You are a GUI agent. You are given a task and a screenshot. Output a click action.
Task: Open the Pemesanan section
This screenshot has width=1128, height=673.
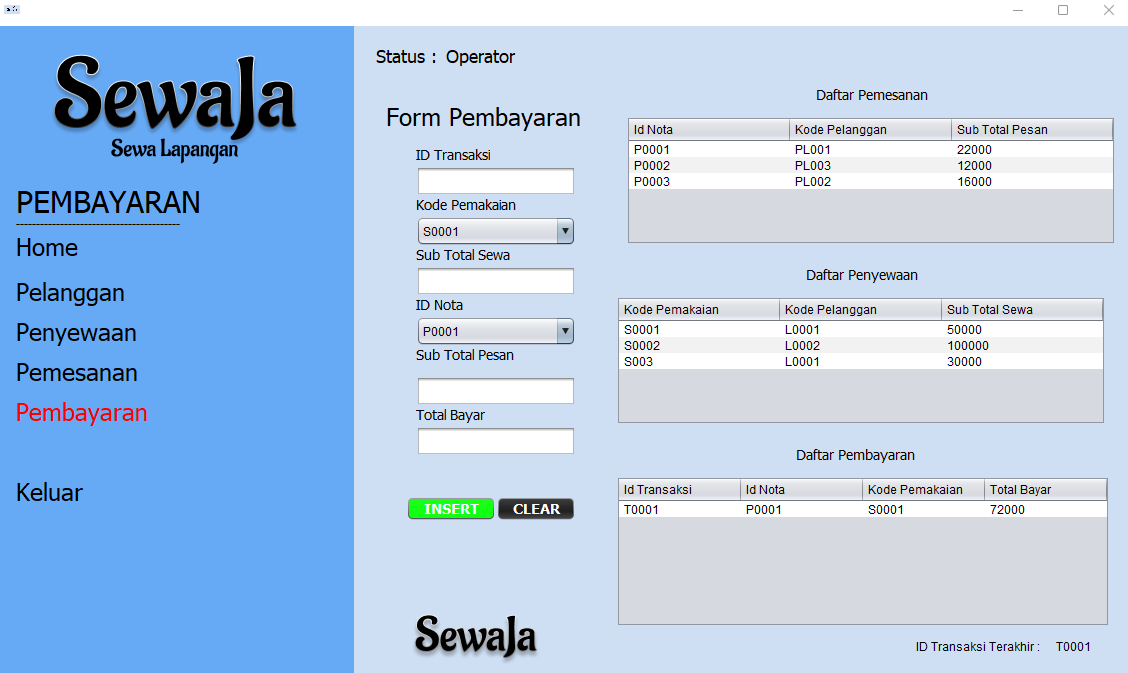[x=77, y=373]
